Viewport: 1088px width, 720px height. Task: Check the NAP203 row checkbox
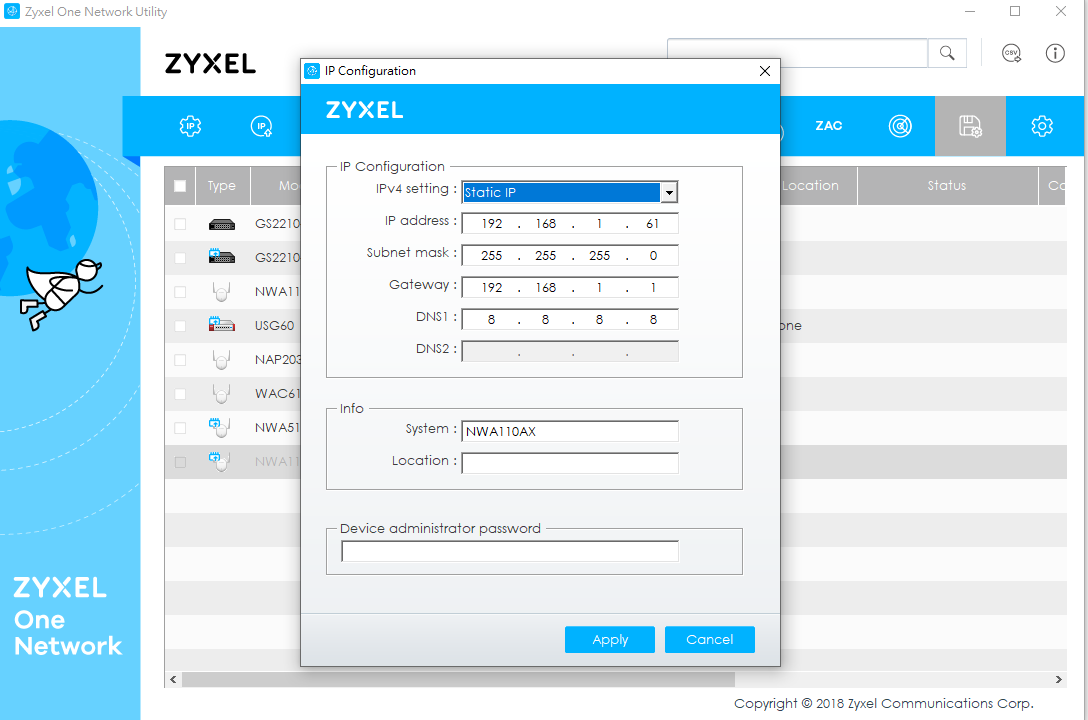coord(180,360)
